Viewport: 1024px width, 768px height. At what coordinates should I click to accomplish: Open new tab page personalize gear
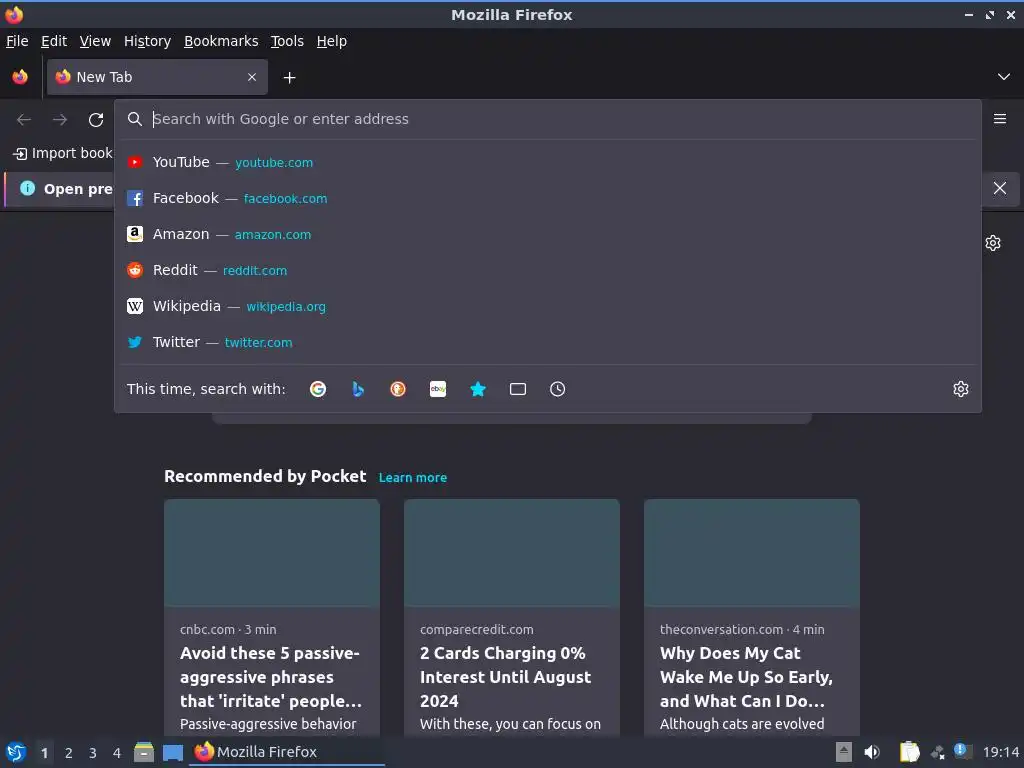[993, 243]
